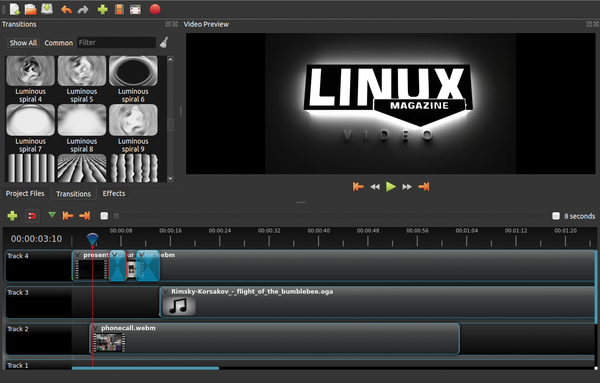Select the Track 3 header
This screenshot has width=600, height=383.
(38, 303)
